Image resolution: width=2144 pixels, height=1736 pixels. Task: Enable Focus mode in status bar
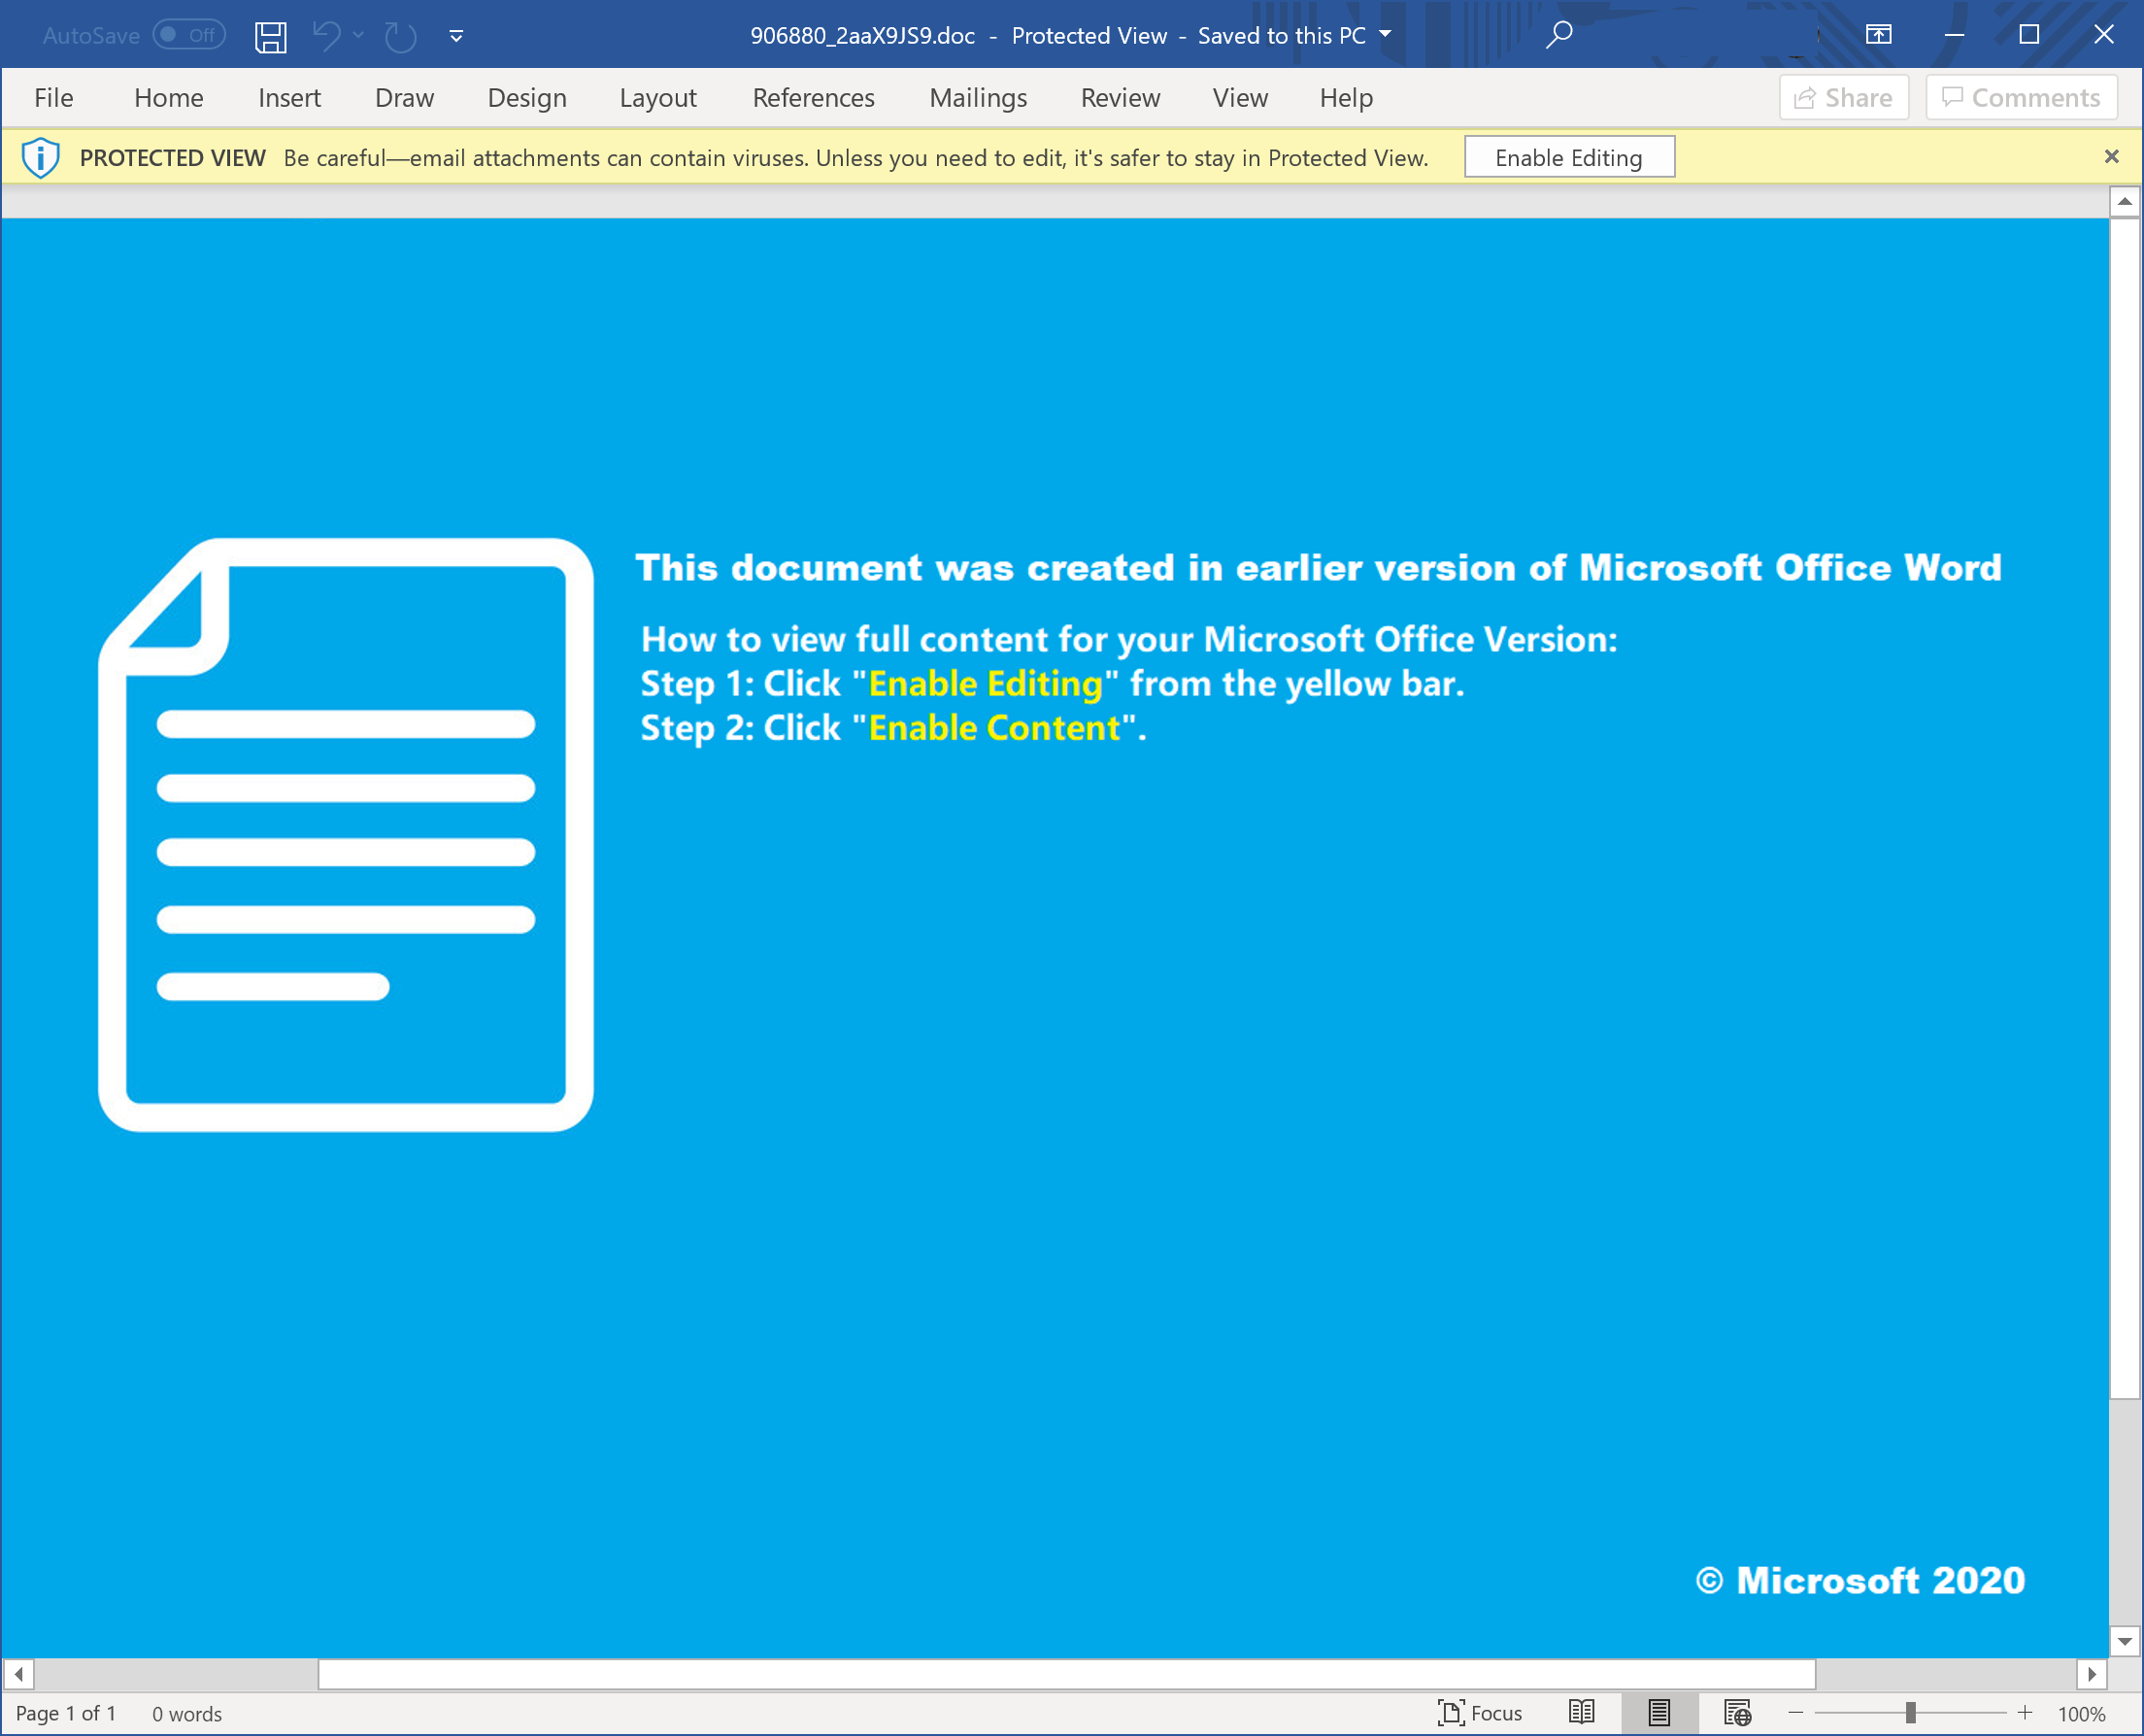click(x=1480, y=1713)
